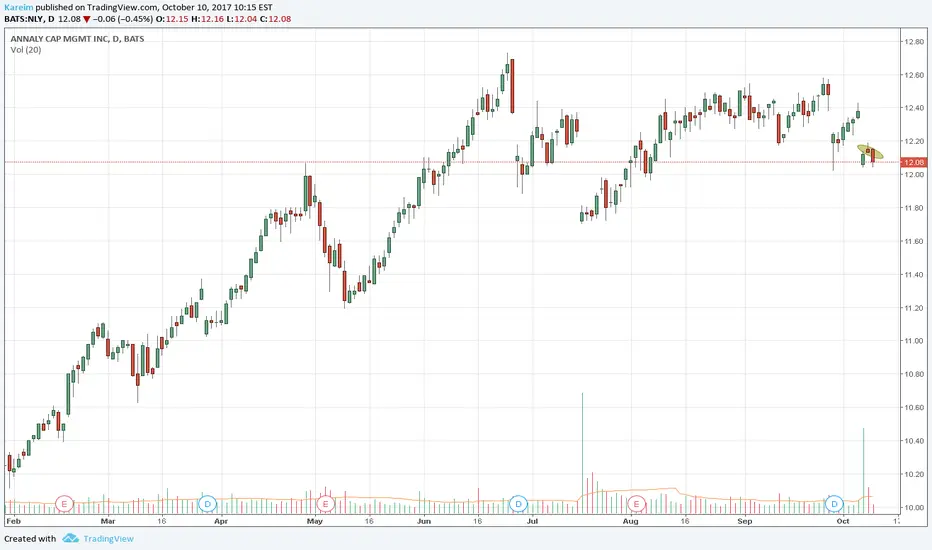Click the Vol (20) indicator label
The width and height of the screenshot is (932, 550).
(x=26, y=50)
